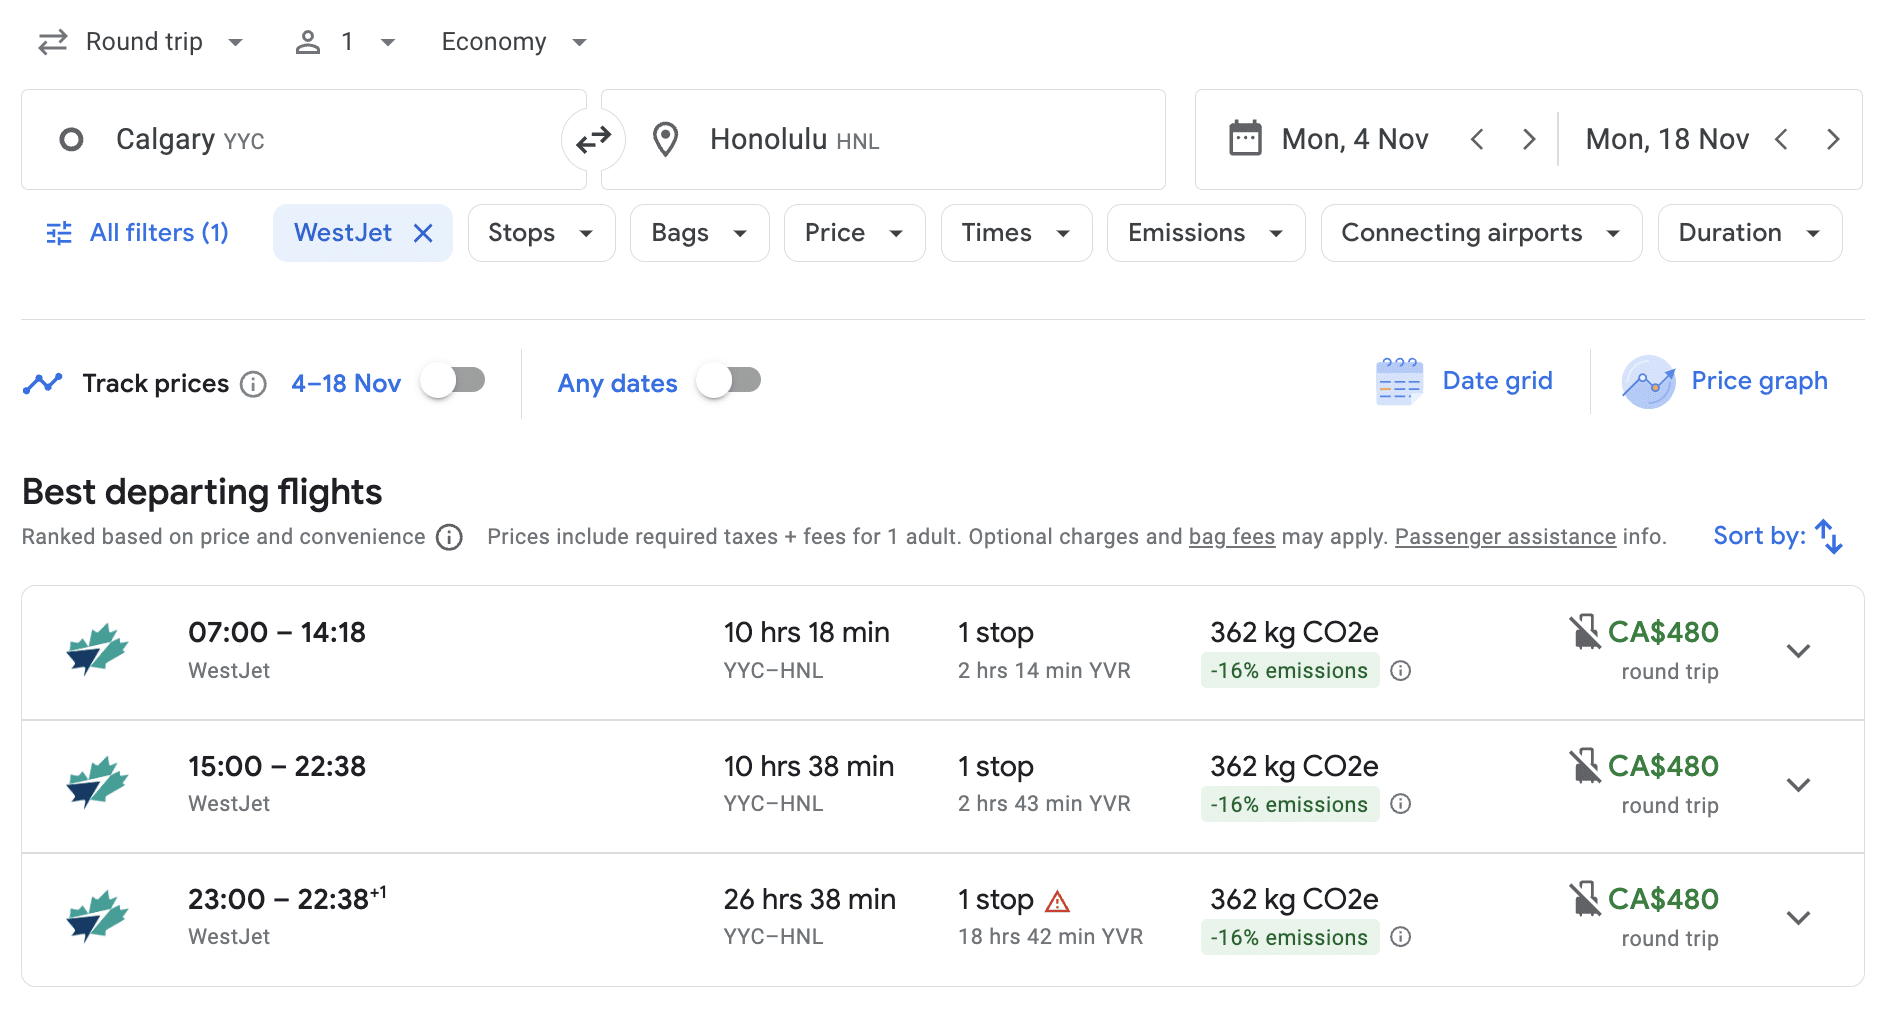Swap origin and destination airports

pos(593,140)
